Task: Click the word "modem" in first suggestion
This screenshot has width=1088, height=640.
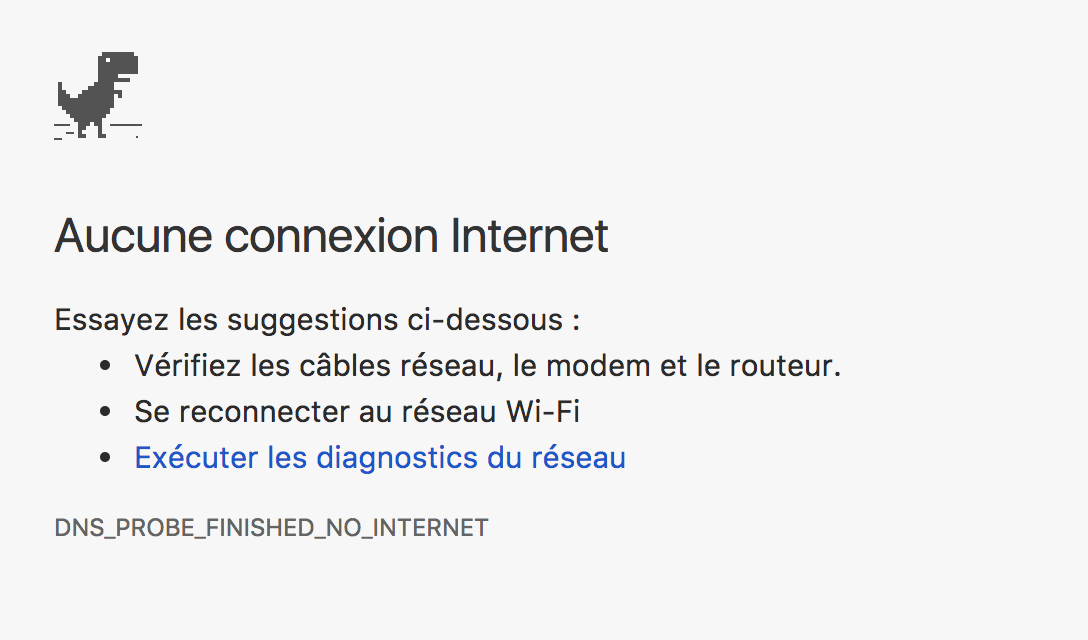Action: click(598, 366)
